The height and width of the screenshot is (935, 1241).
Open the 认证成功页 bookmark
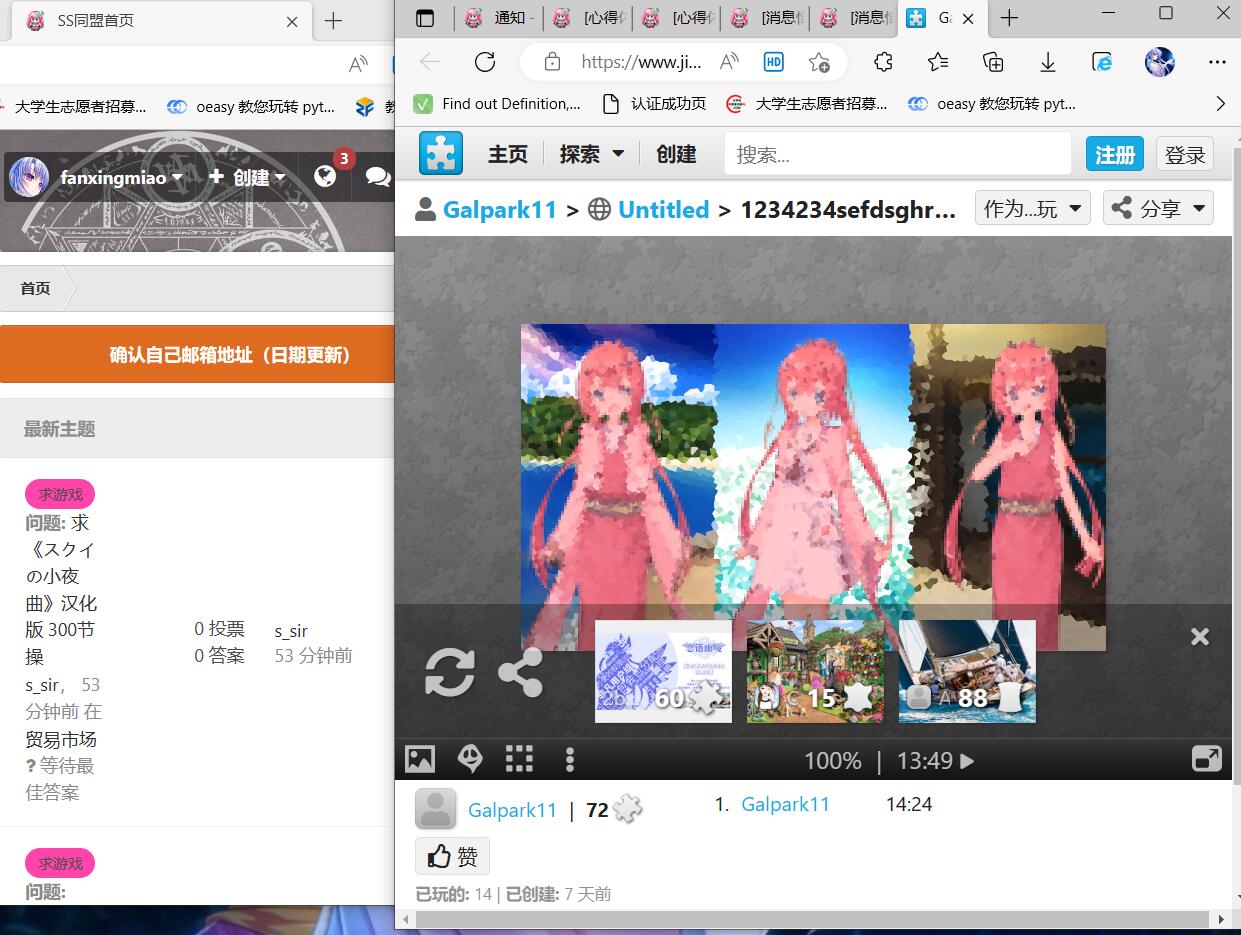(654, 103)
